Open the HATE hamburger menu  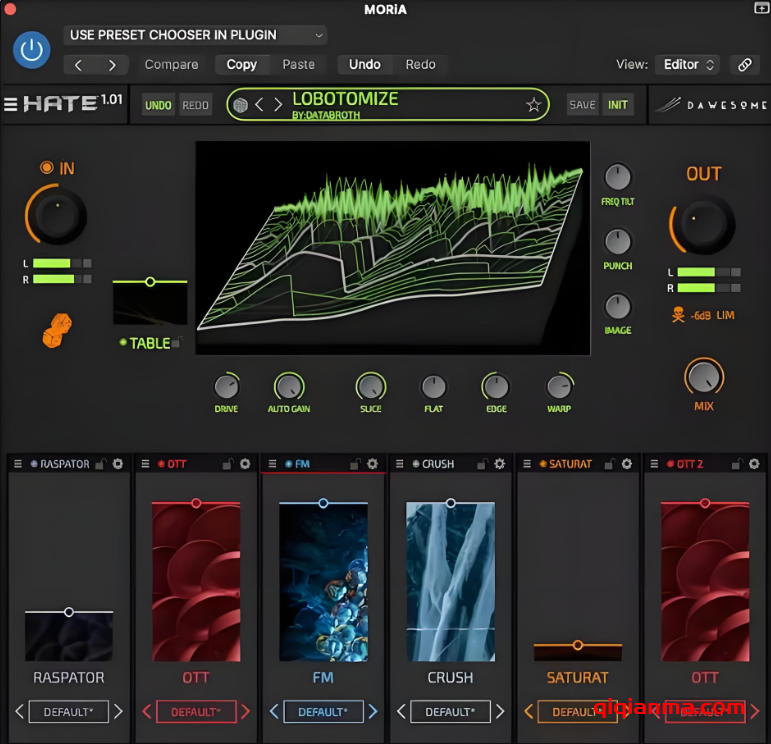pyautogui.click(x=11, y=104)
